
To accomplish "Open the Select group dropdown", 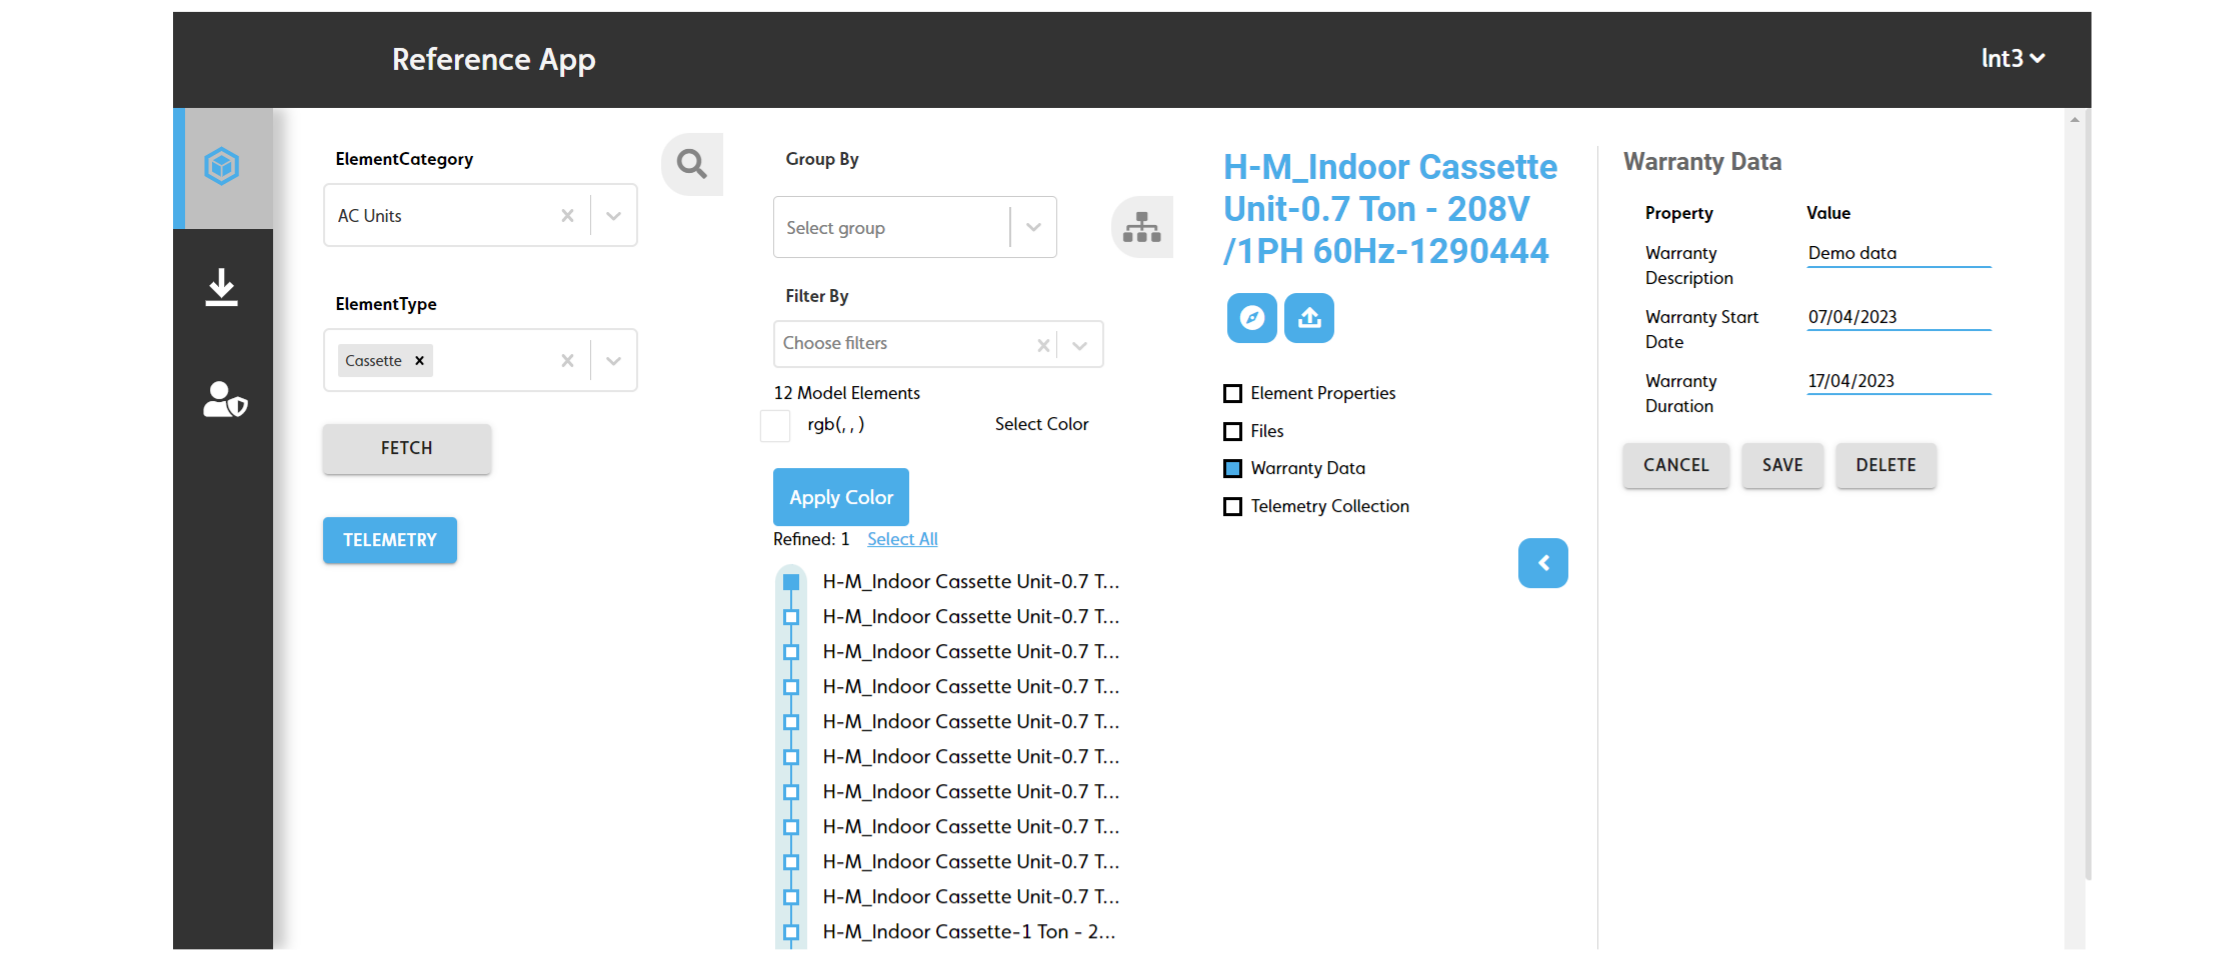I will 1033,228.
